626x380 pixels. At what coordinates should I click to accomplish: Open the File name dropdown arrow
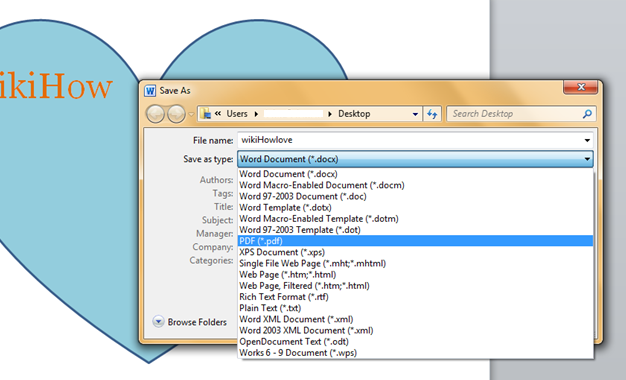pyautogui.click(x=587, y=140)
